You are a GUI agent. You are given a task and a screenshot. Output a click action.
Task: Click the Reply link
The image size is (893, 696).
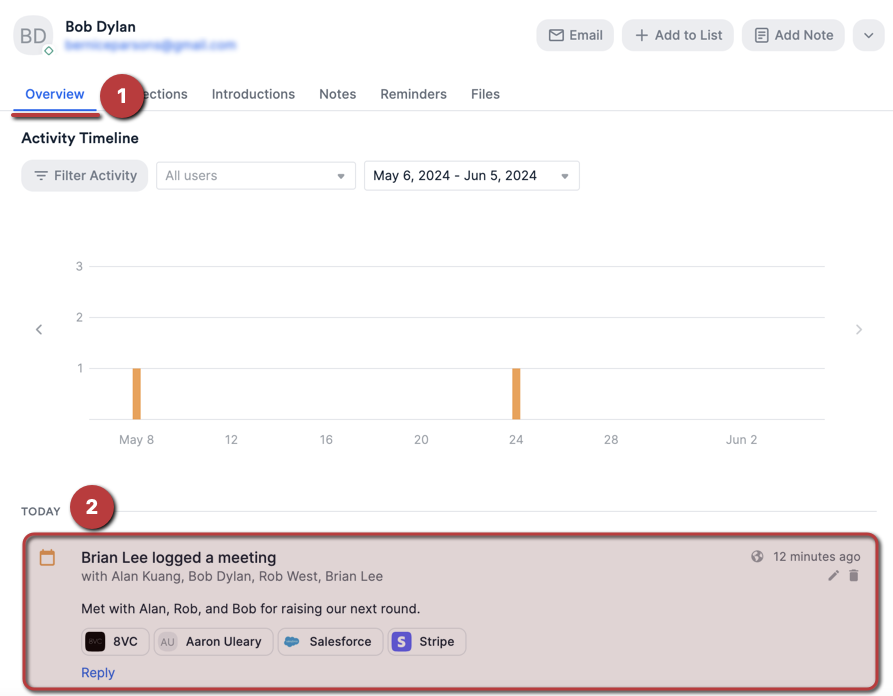tap(98, 673)
